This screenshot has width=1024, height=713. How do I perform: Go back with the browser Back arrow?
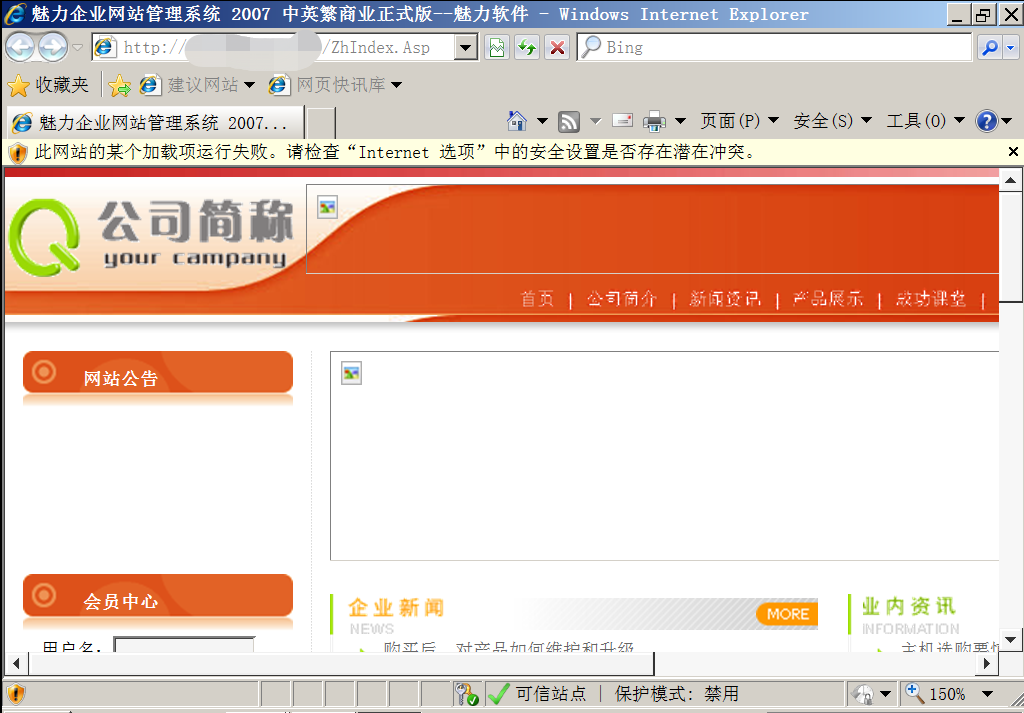click(20, 47)
